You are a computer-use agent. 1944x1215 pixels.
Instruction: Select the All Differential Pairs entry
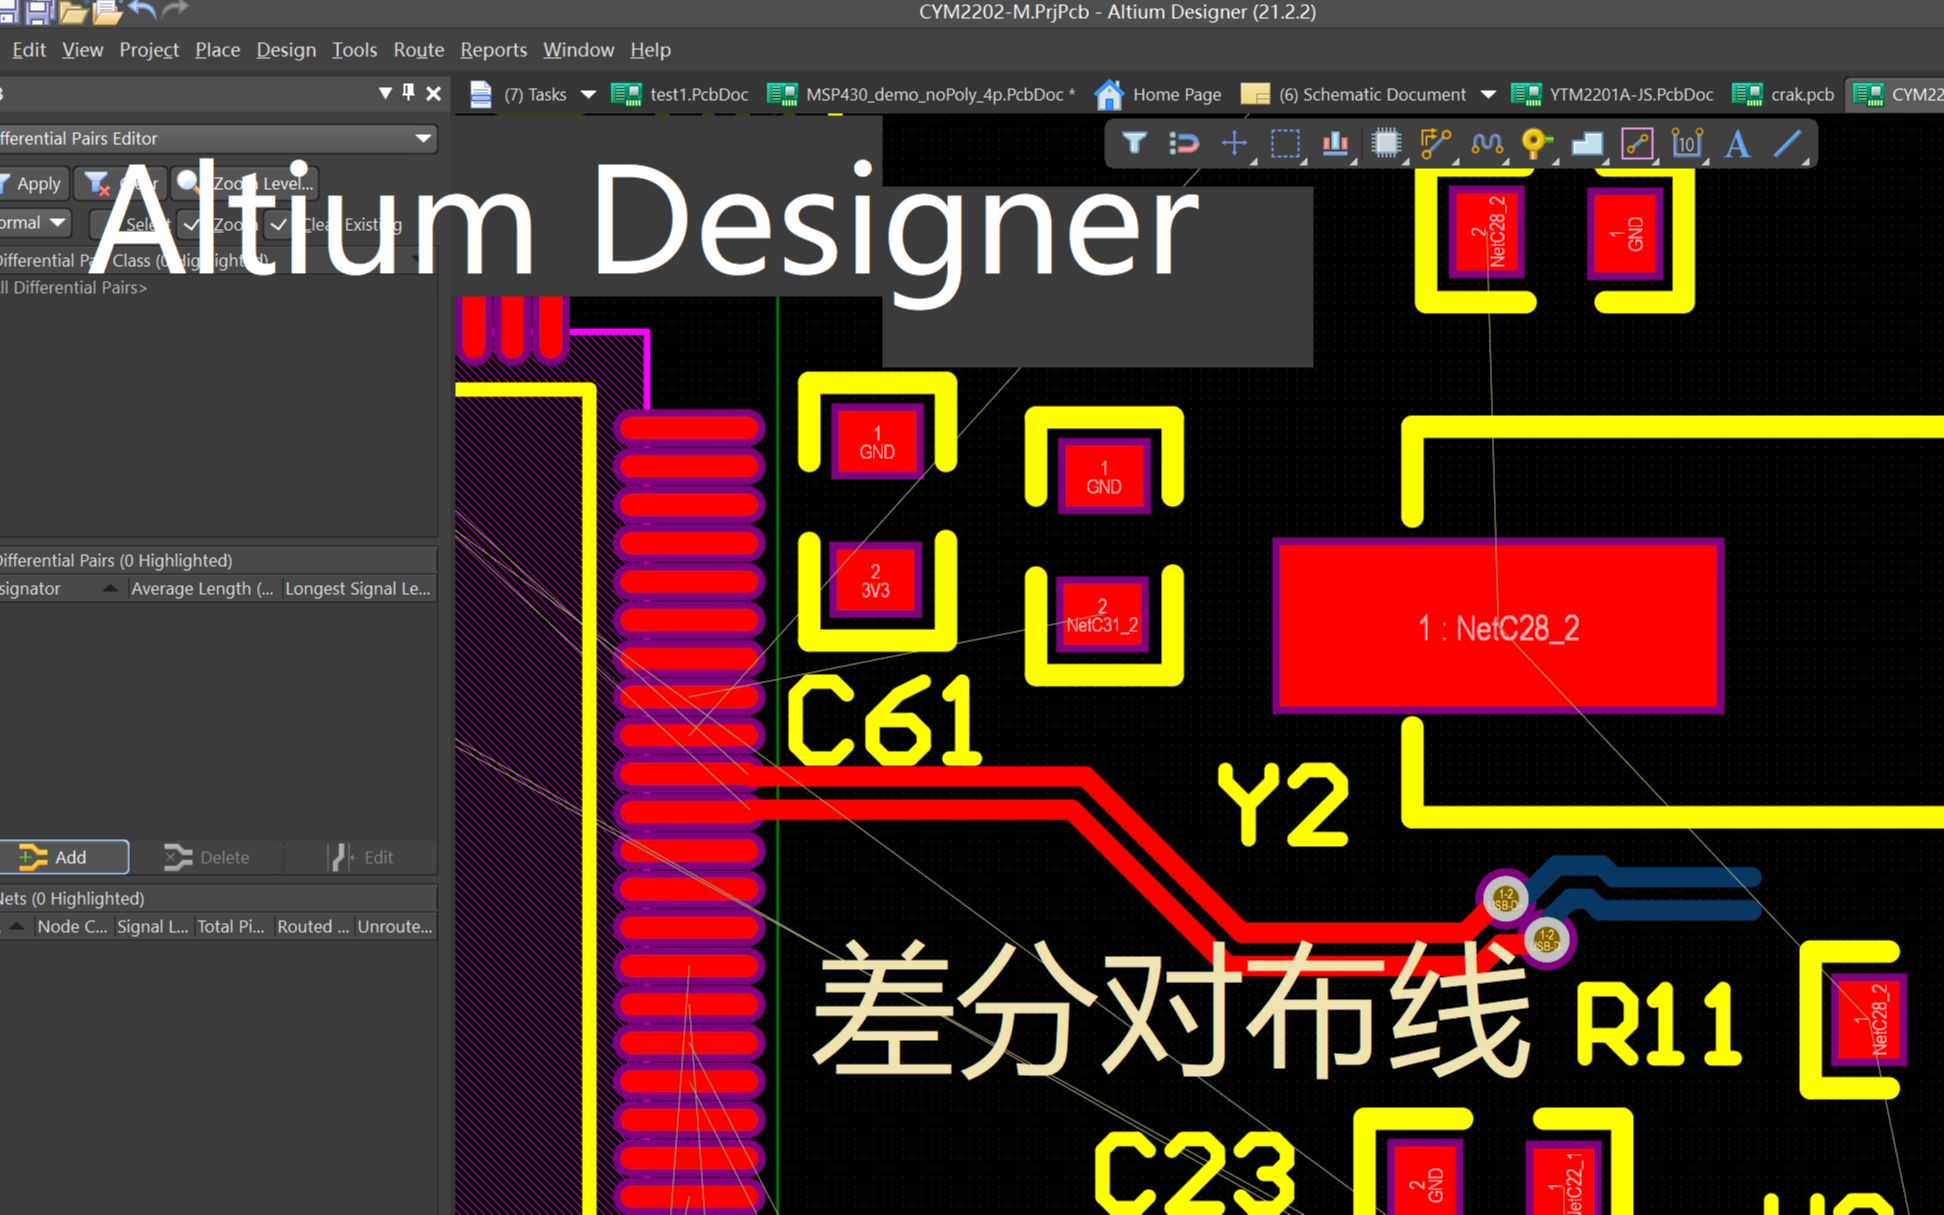[x=74, y=287]
